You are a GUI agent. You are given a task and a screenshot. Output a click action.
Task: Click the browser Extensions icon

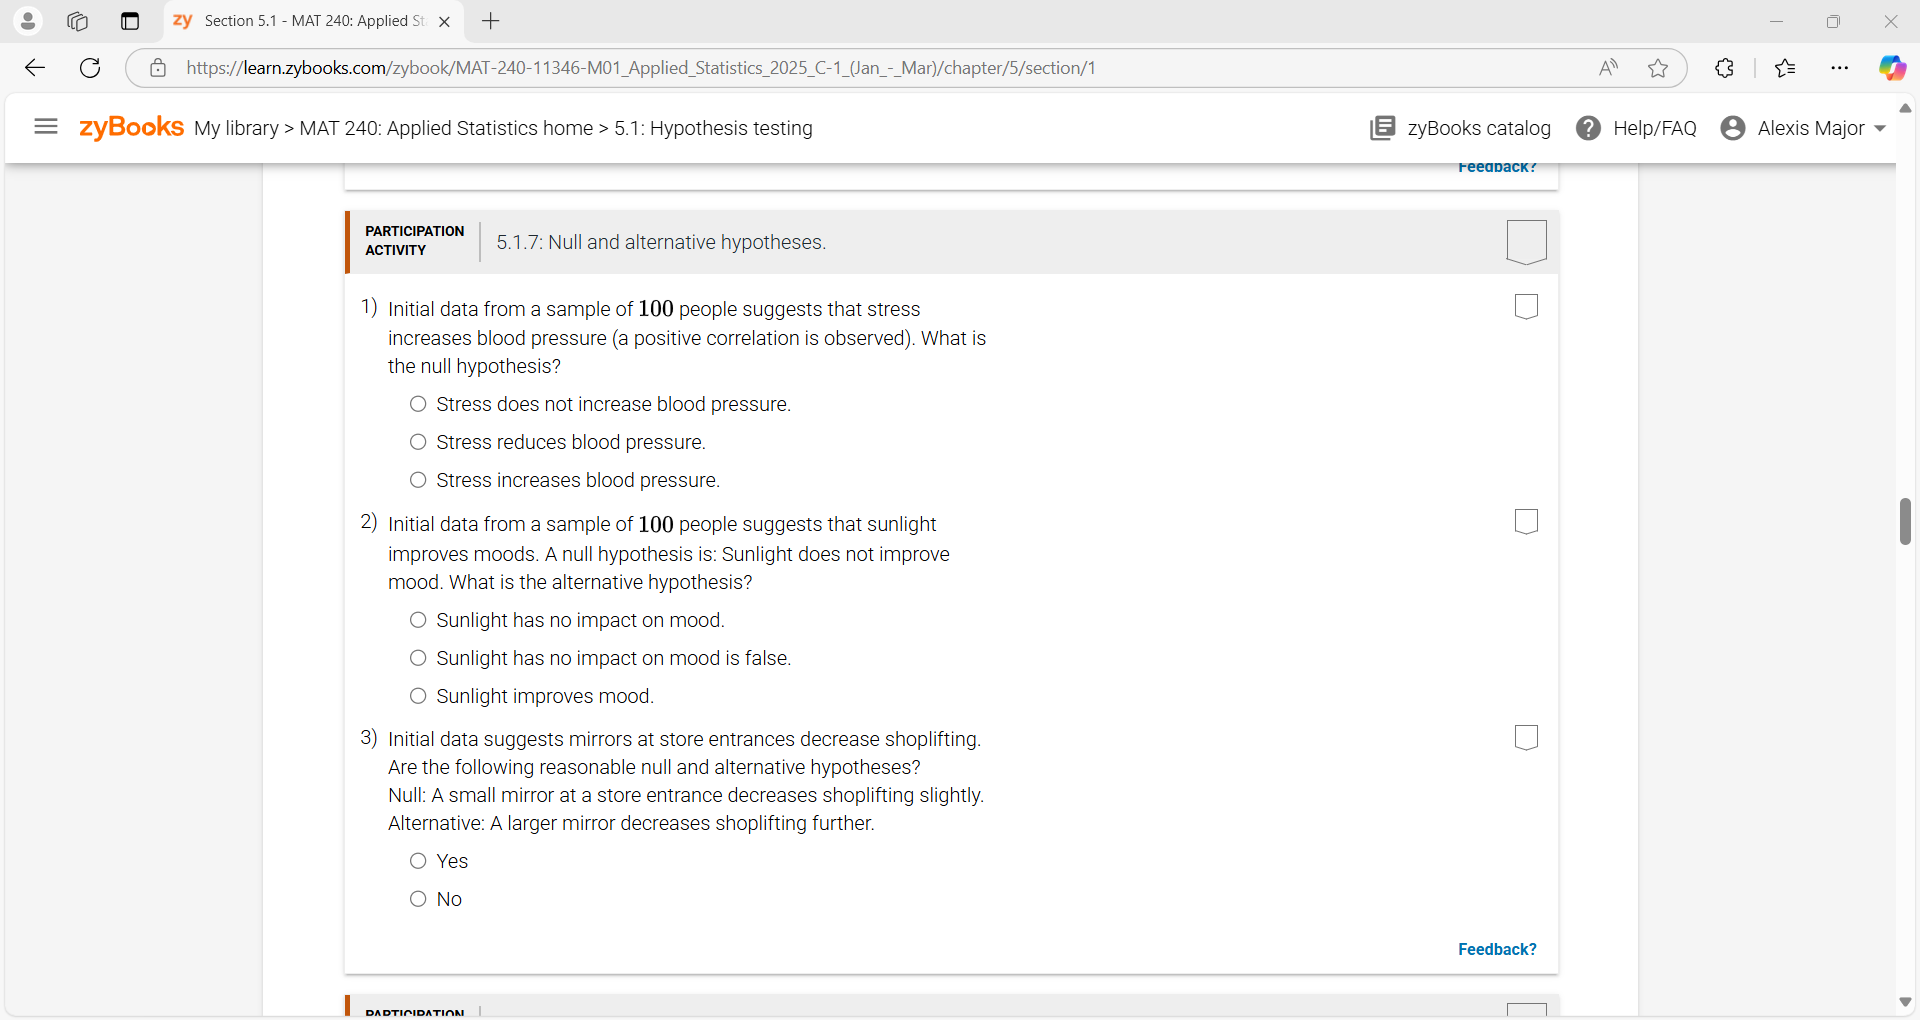tap(1724, 68)
